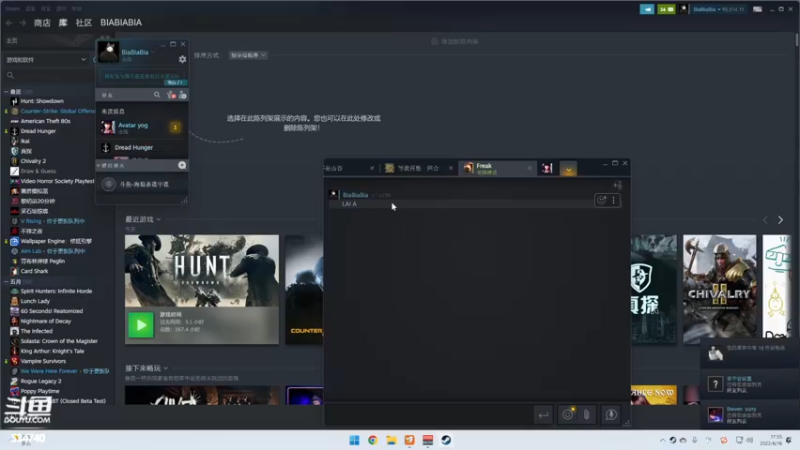Open the sort order dropdown on the shelf

tap(247, 55)
